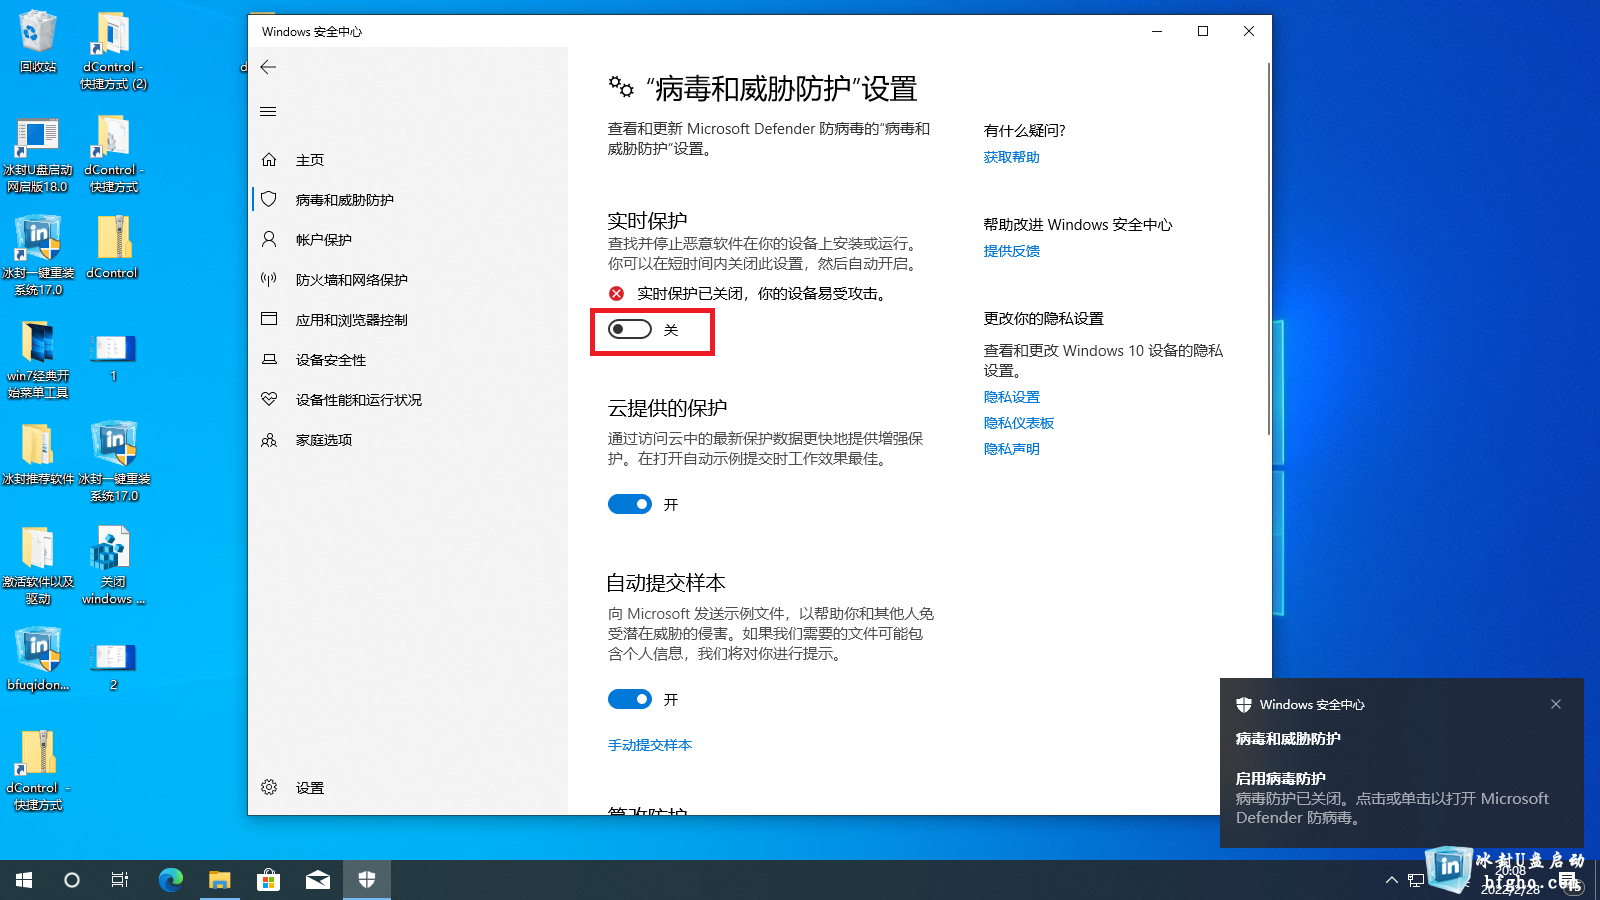Open 设备性能和运行状况 in the sidebar
Viewport: 1600px width, 900px height.
coord(408,400)
